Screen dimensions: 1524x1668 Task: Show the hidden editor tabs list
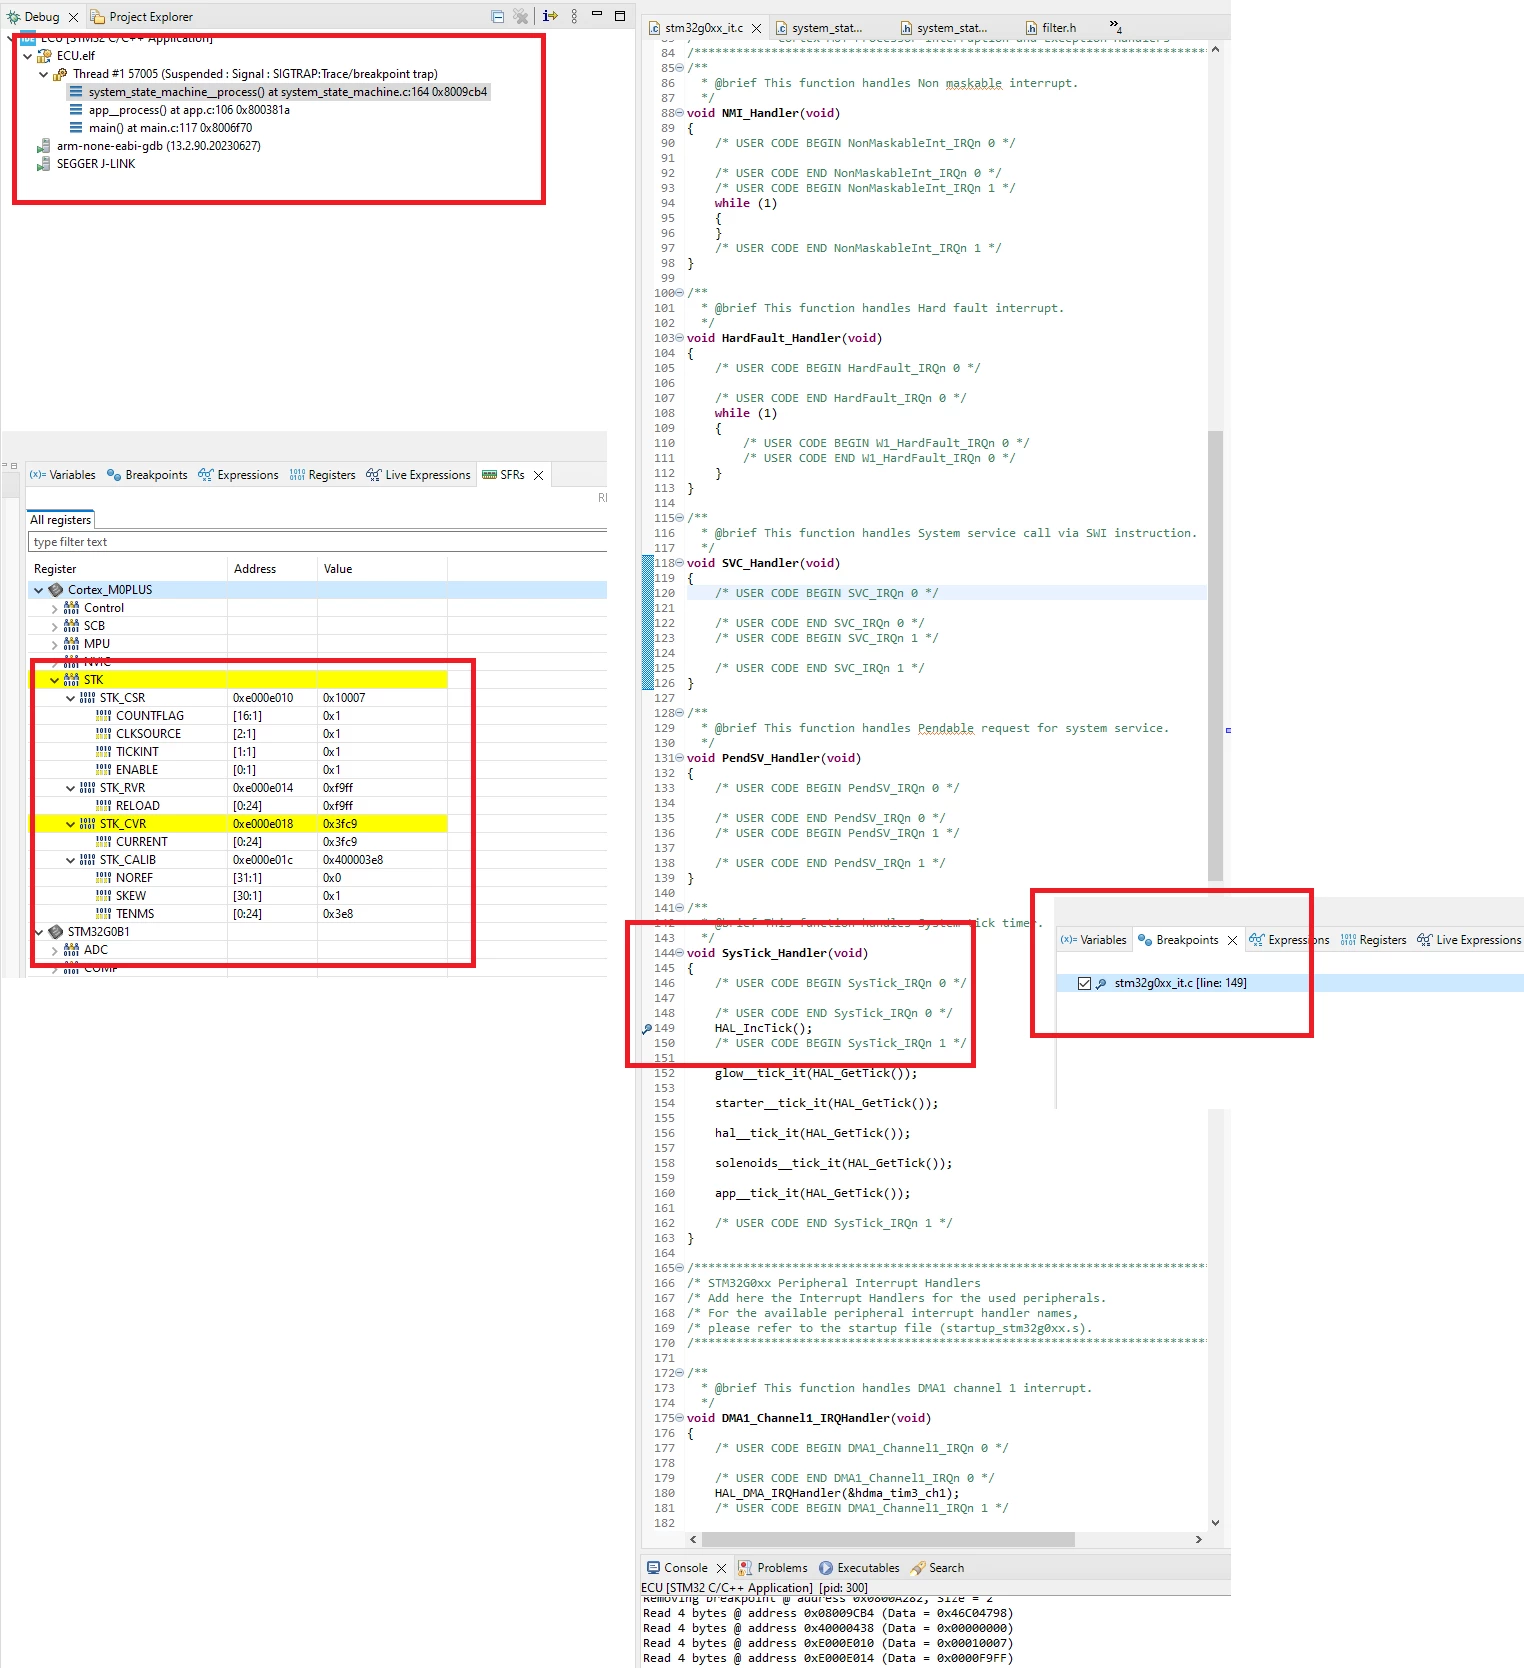pyautogui.click(x=1116, y=27)
